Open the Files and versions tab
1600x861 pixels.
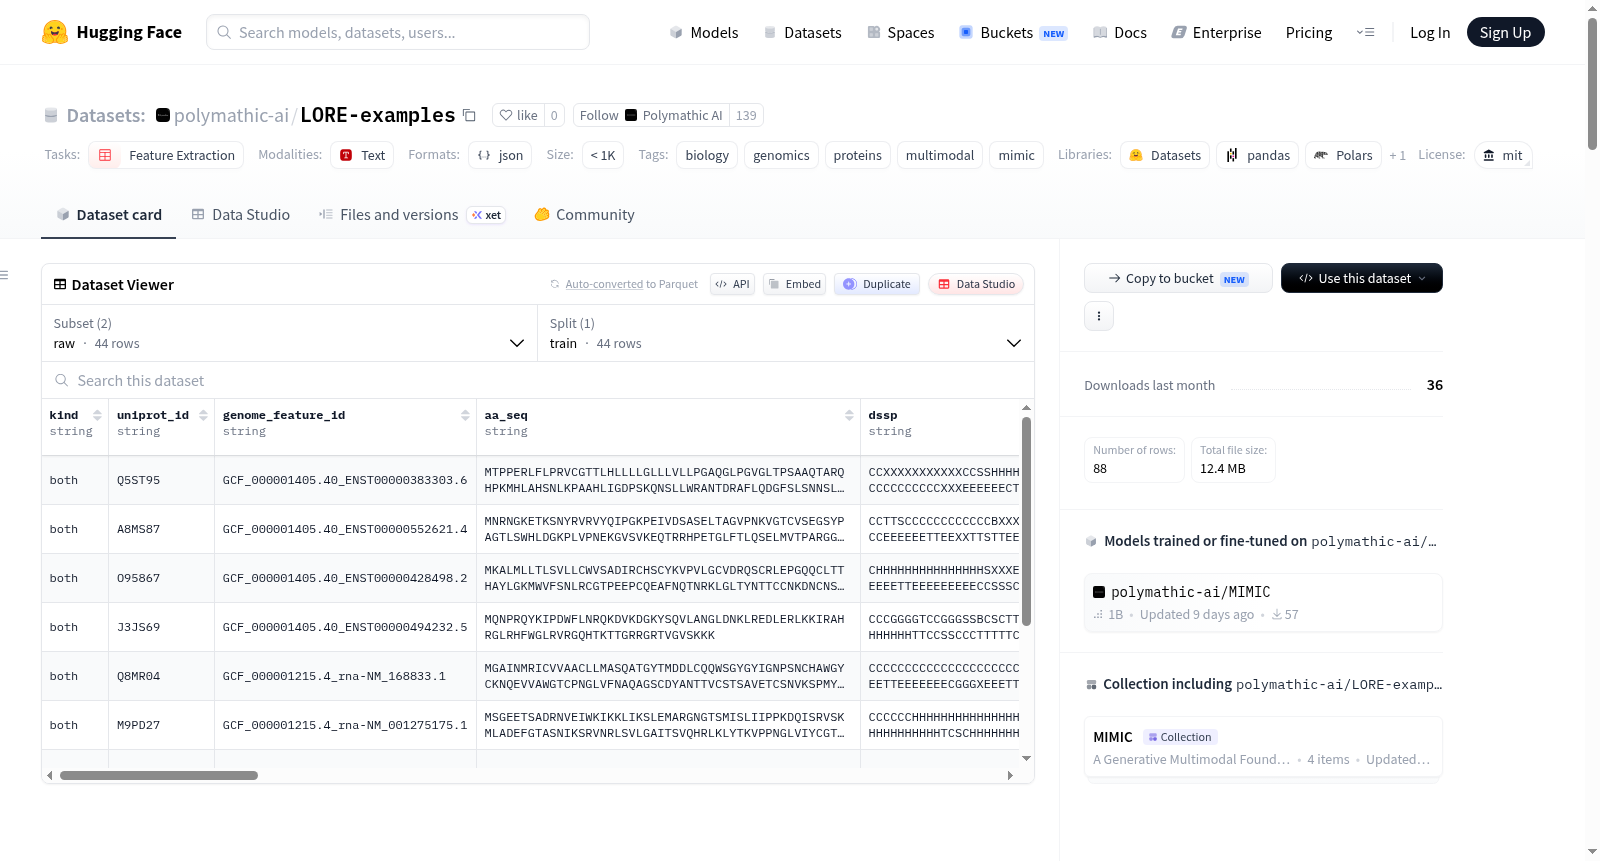pos(412,214)
